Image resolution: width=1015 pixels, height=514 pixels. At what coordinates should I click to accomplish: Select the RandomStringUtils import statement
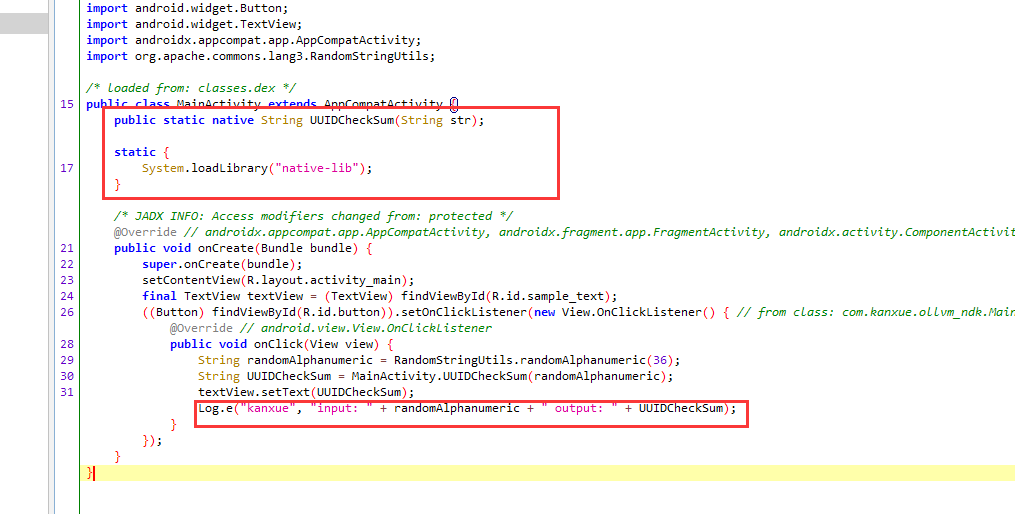[261, 56]
